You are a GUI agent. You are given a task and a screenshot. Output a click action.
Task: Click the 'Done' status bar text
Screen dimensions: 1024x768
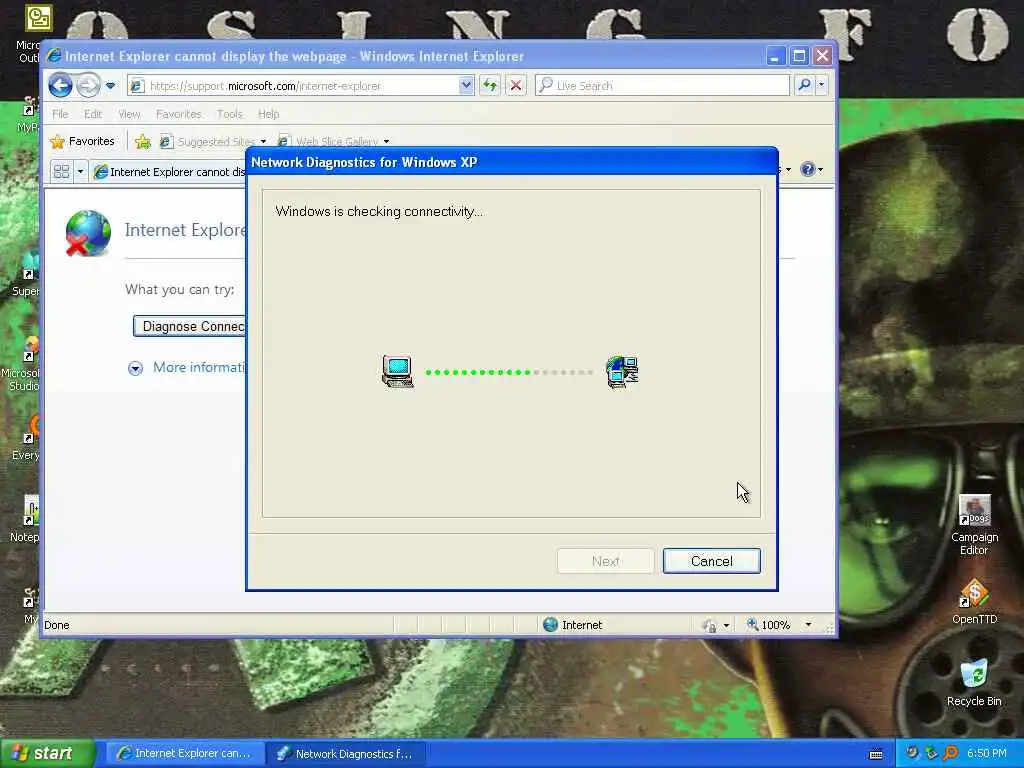57,625
